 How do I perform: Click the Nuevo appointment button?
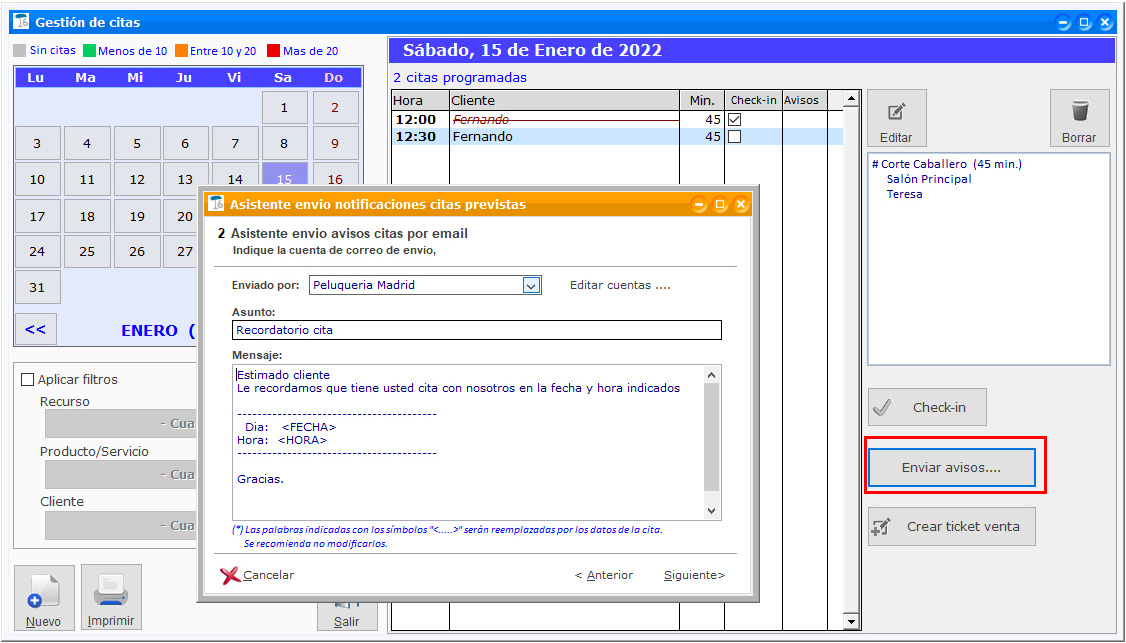(x=44, y=598)
